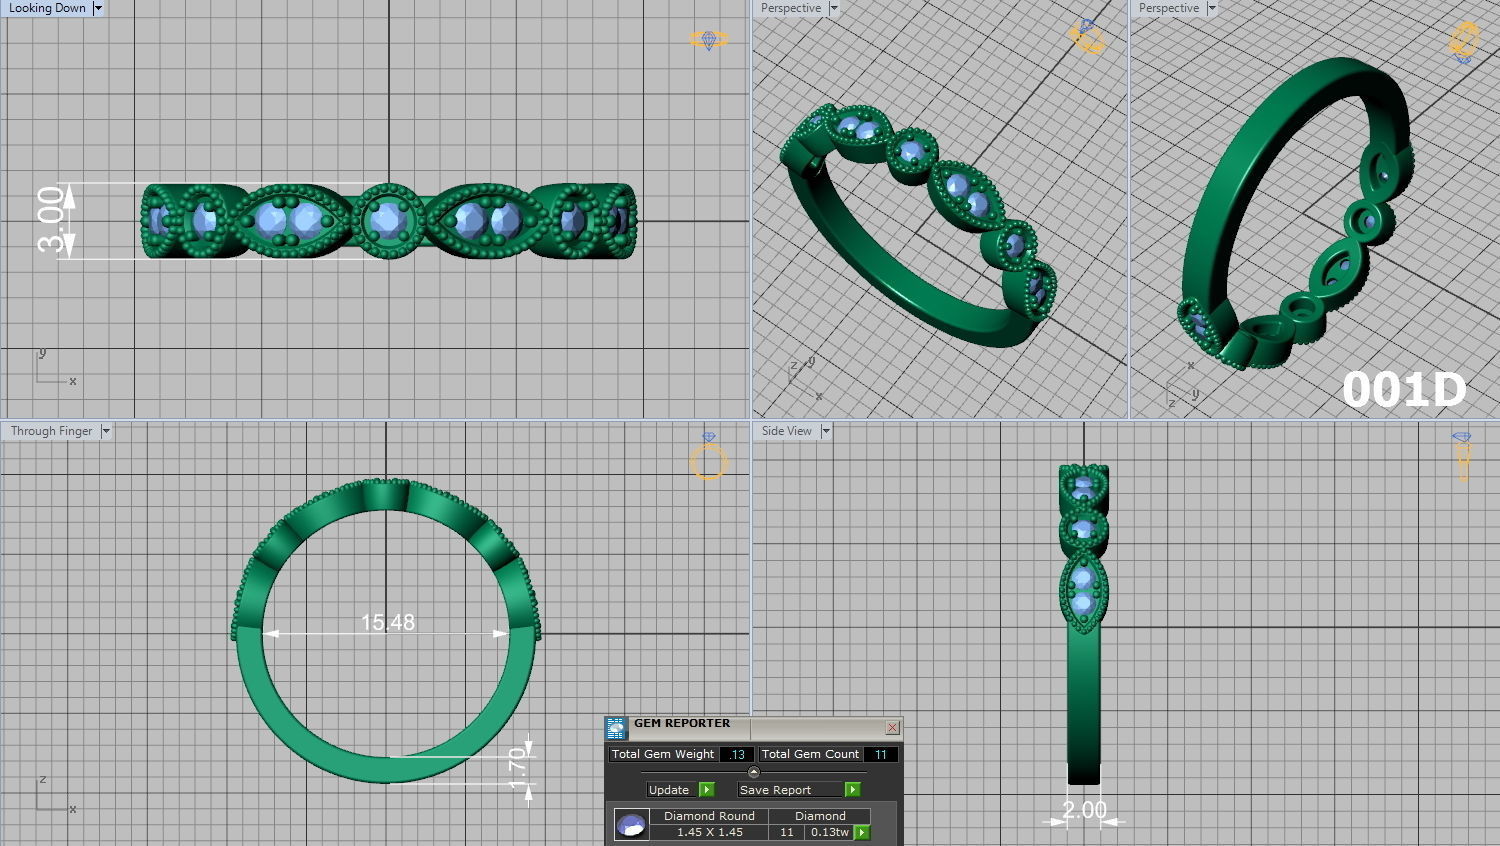Click ring orientation icon in 001D Perspective view

coord(1464,42)
